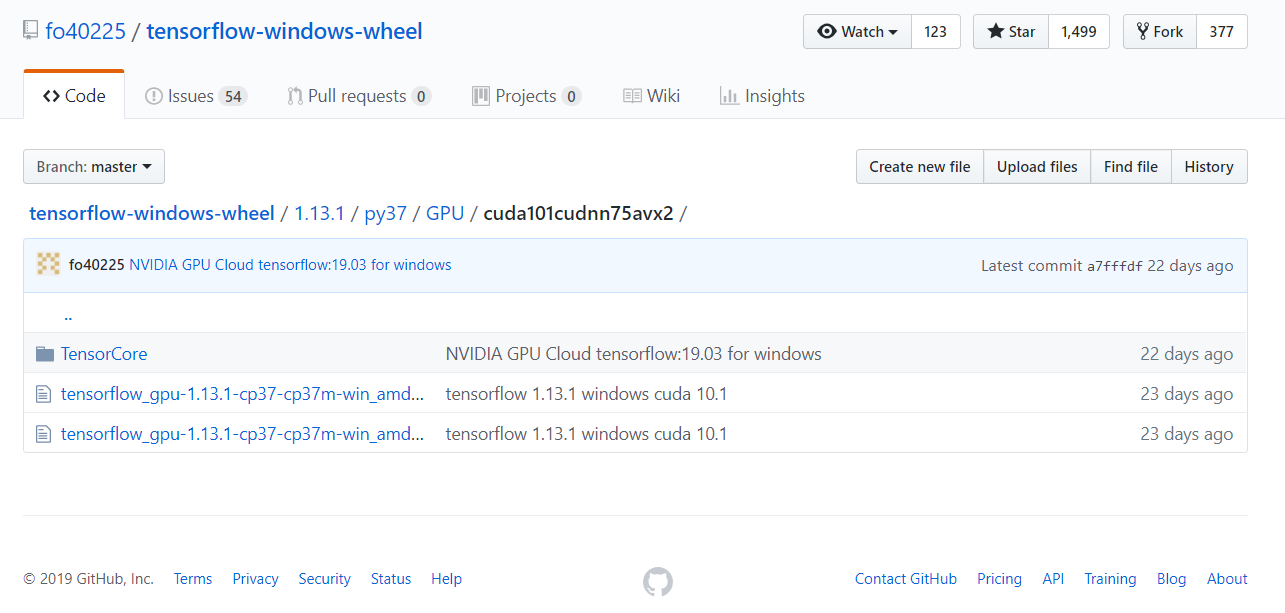
Task: Click the repository book icon
Action: pyautogui.click(x=31, y=31)
